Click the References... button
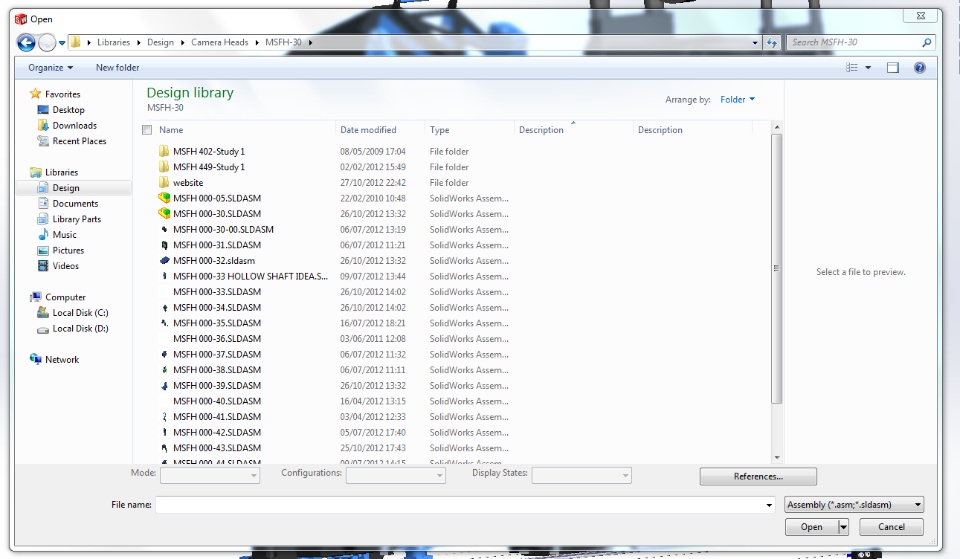This screenshot has height=559, width=960. tap(758, 476)
